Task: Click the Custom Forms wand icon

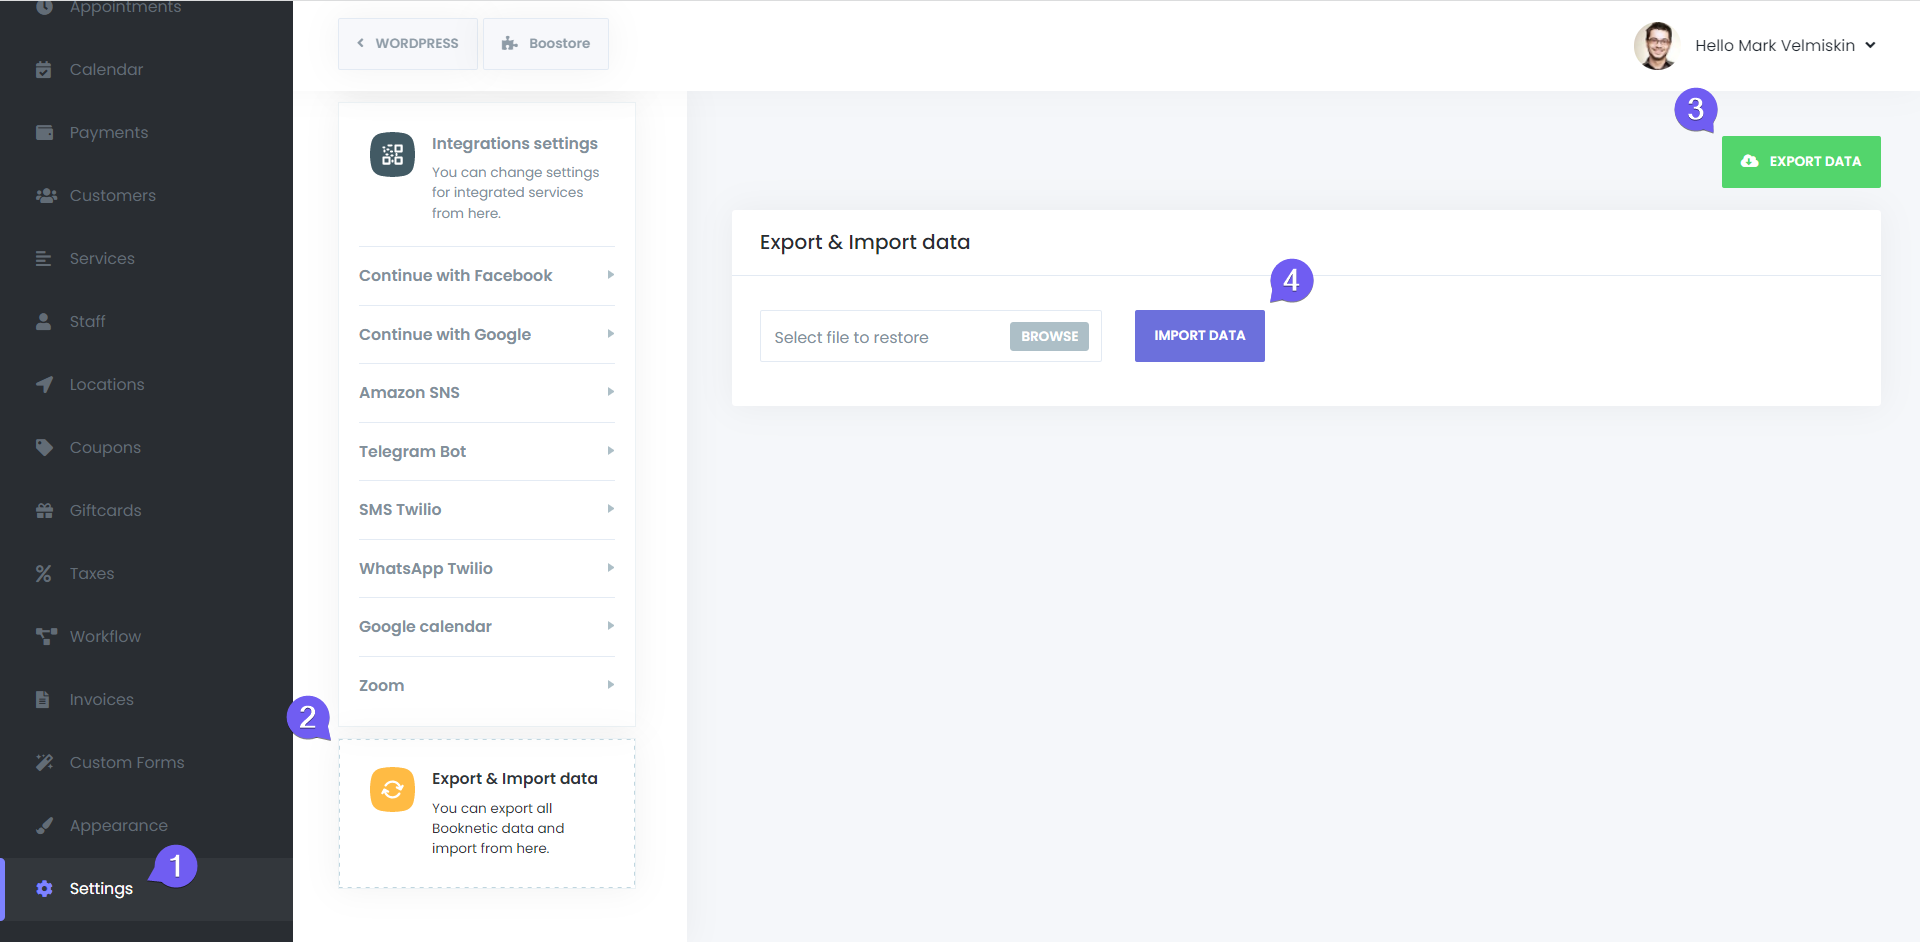Action: point(44,762)
